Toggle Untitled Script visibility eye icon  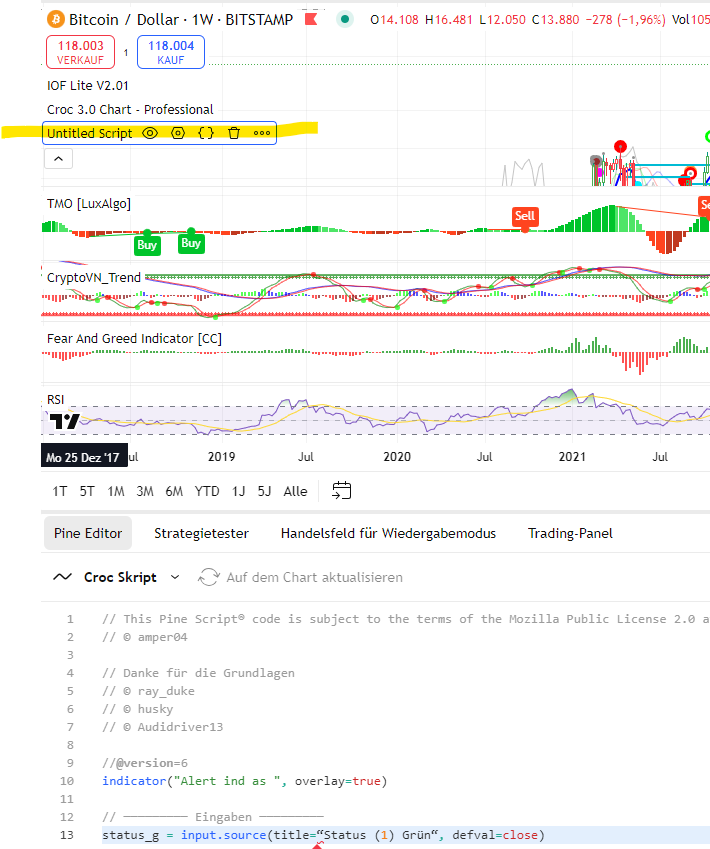[150, 133]
